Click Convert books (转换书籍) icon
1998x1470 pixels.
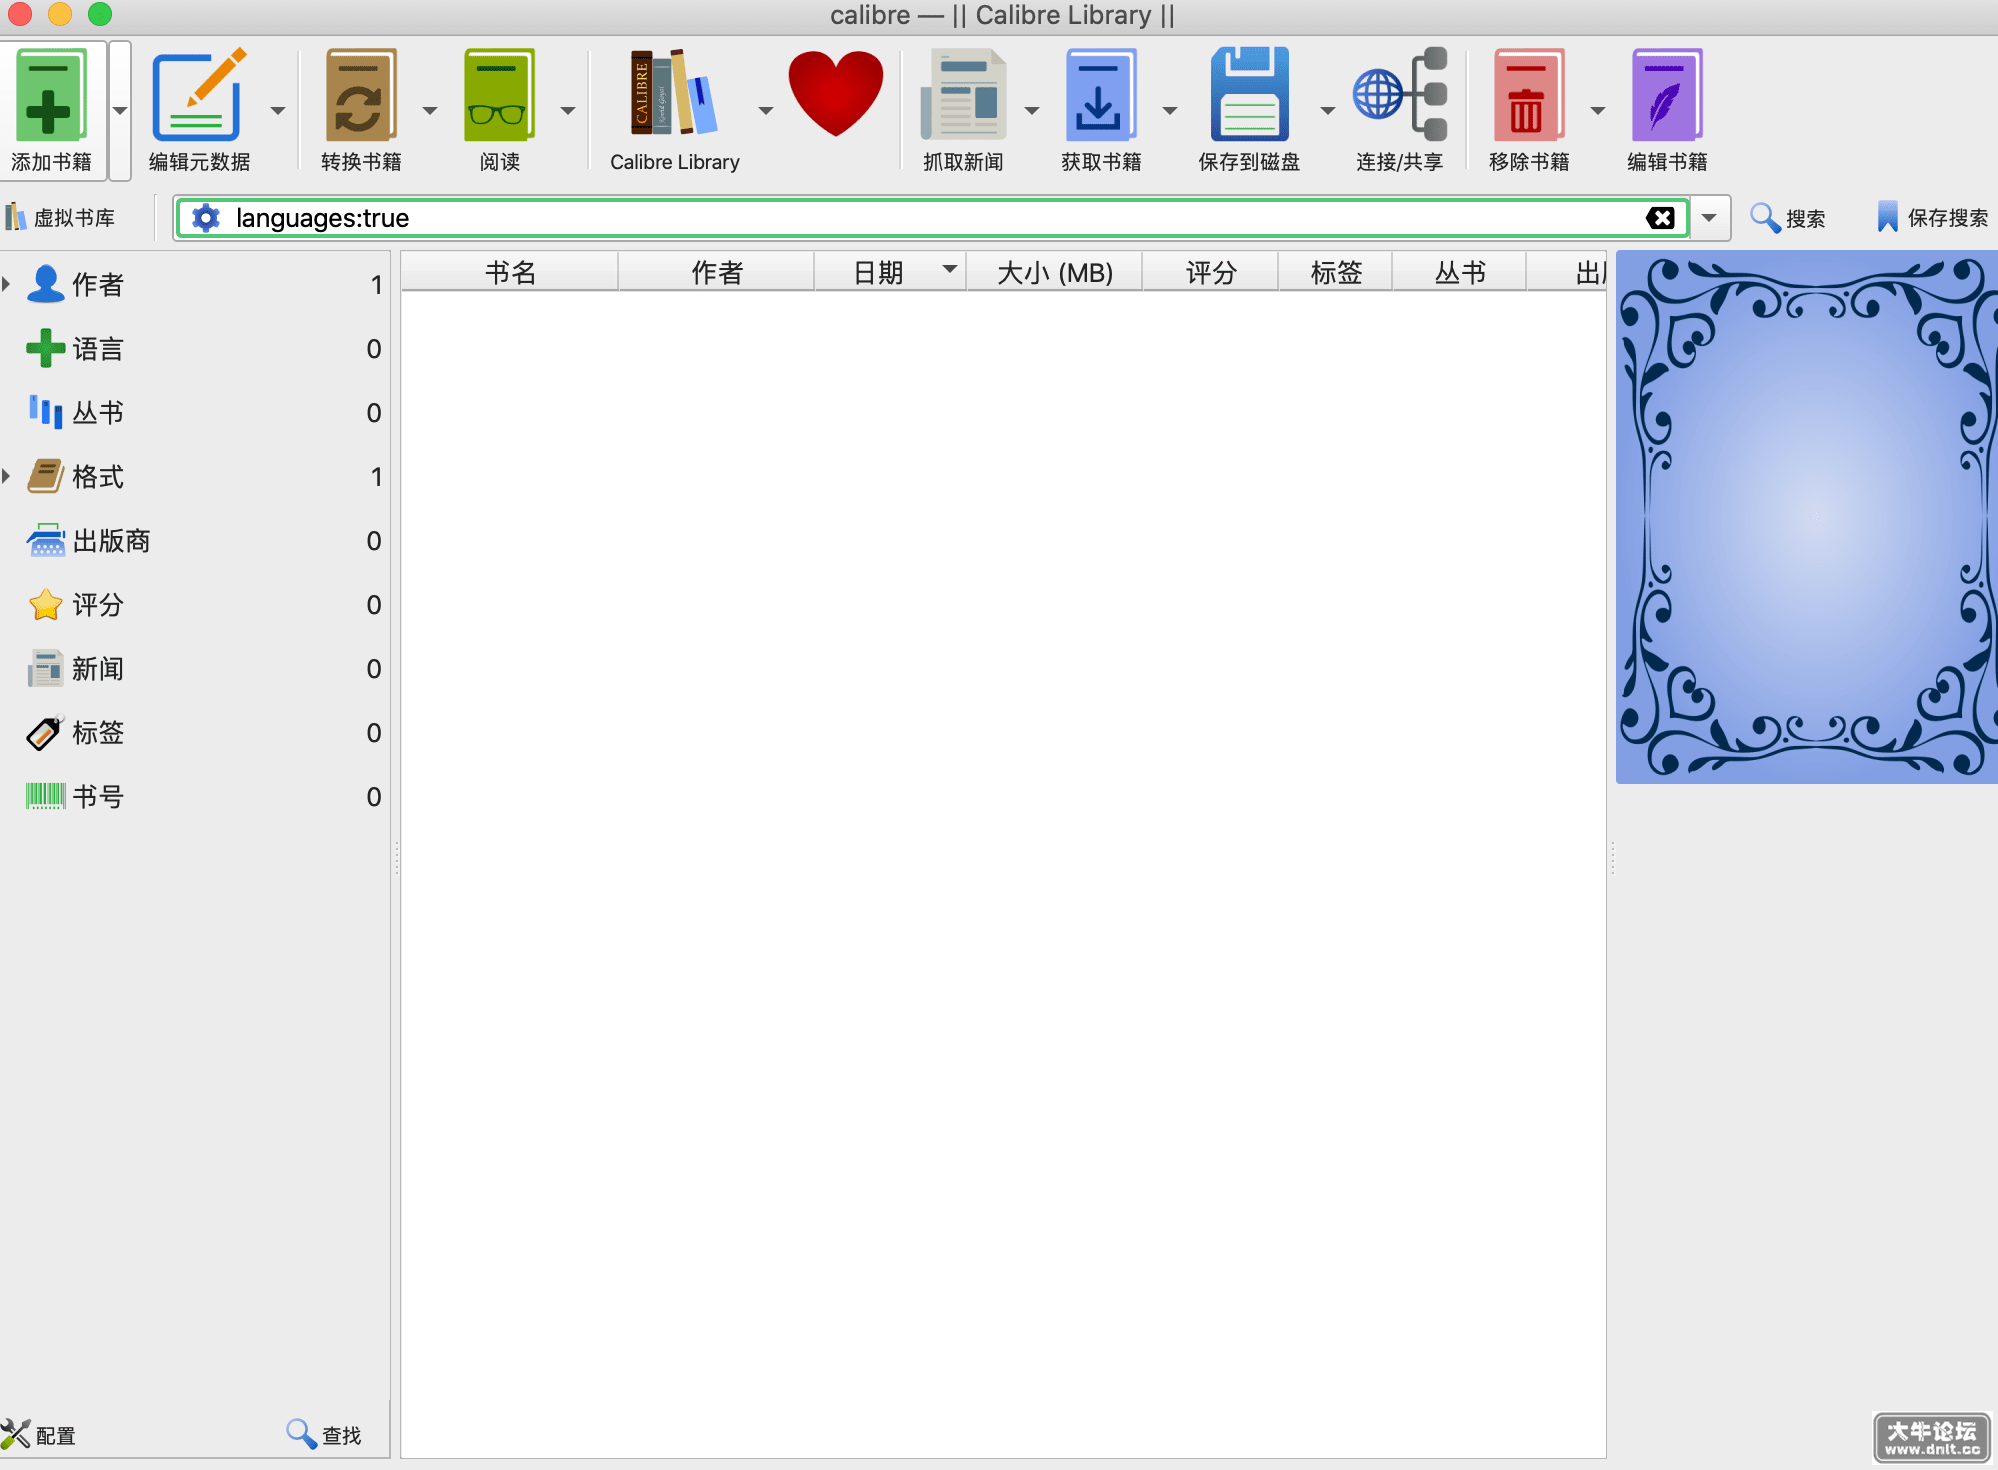pos(361,96)
